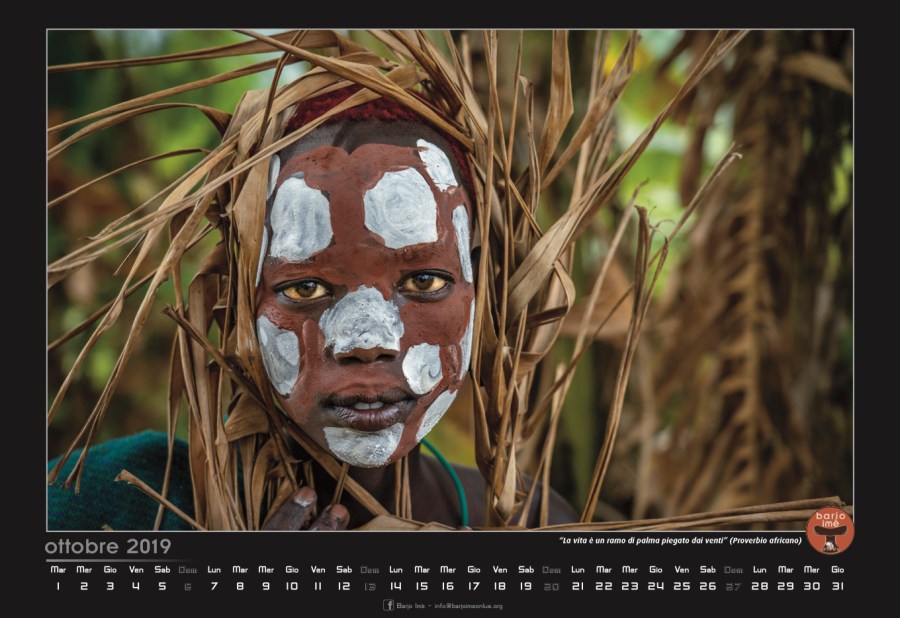Open the info@barjoimeonlus.org email link

[468, 606]
